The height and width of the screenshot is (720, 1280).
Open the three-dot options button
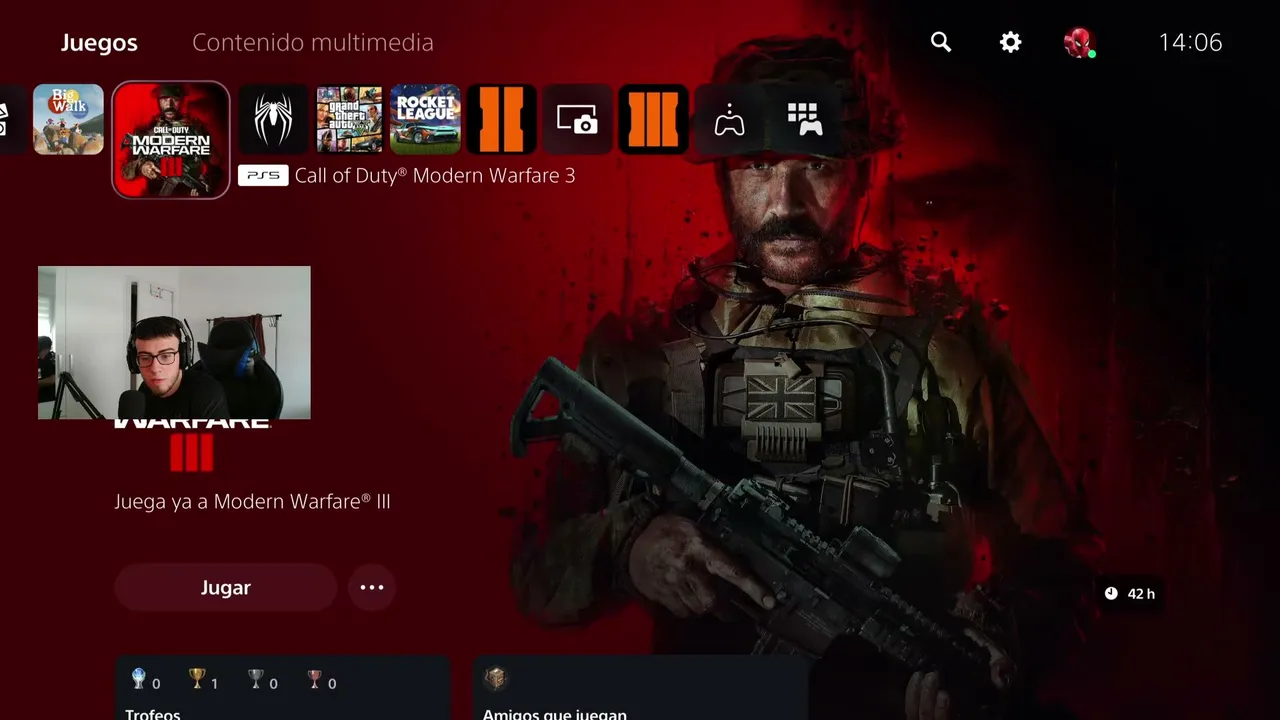[372, 587]
